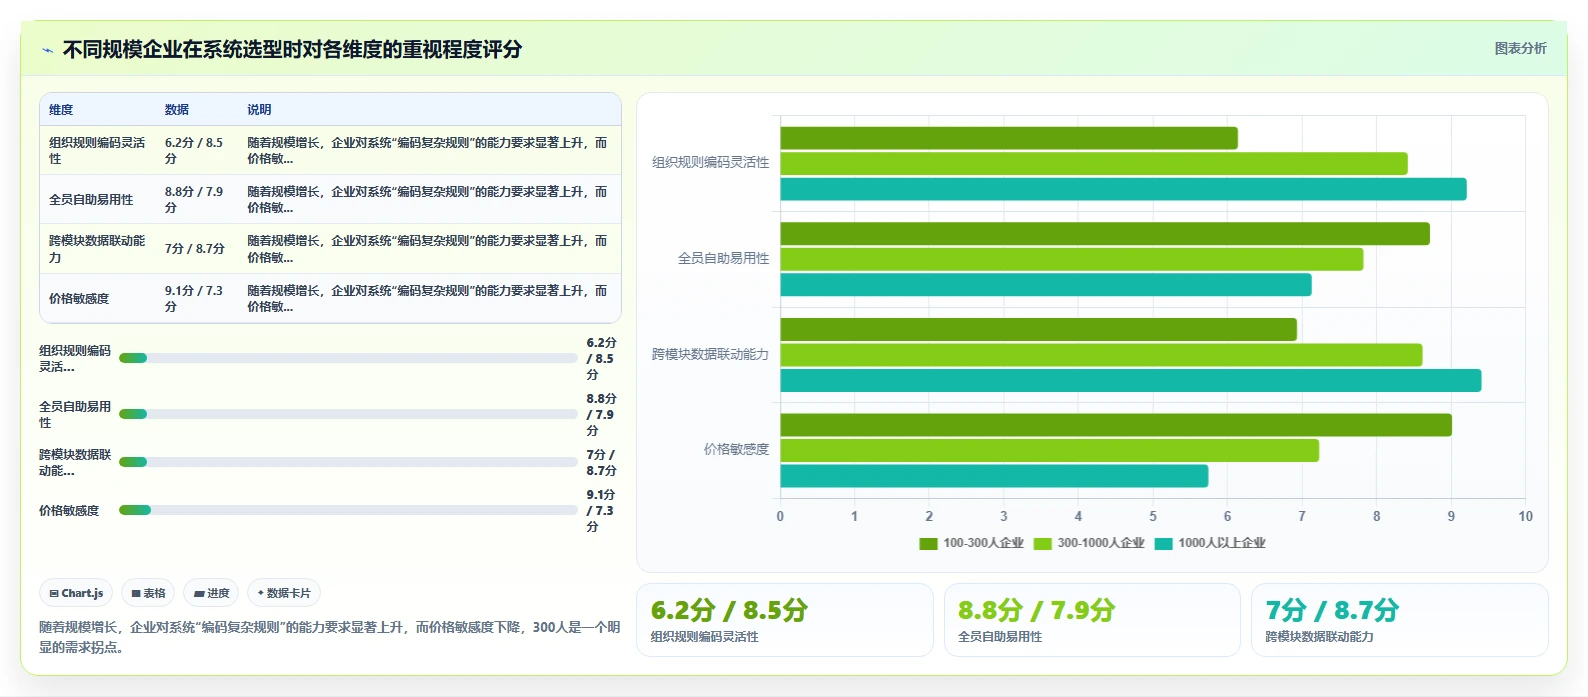The width and height of the screenshot is (1588, 697).
Task: Select the 说明 table column header
Action: pos(259,110)
